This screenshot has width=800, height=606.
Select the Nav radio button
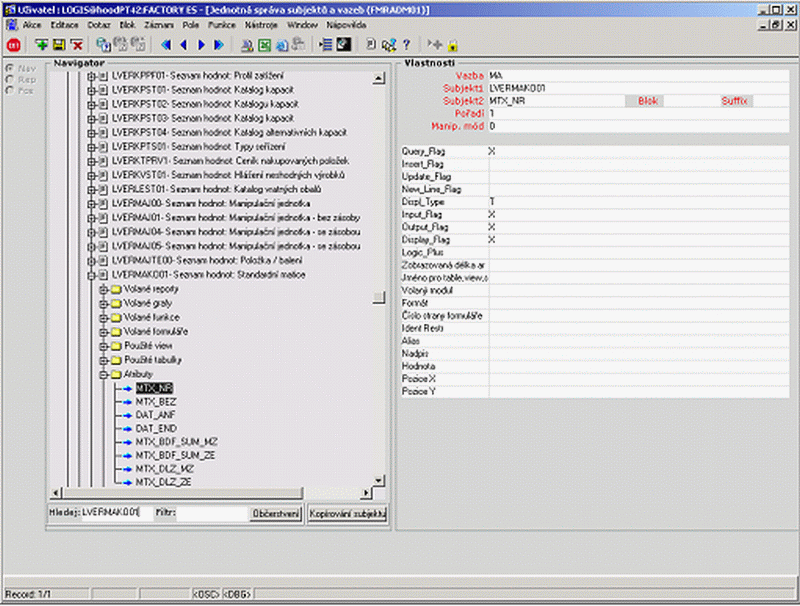click(x=9, y=68)
